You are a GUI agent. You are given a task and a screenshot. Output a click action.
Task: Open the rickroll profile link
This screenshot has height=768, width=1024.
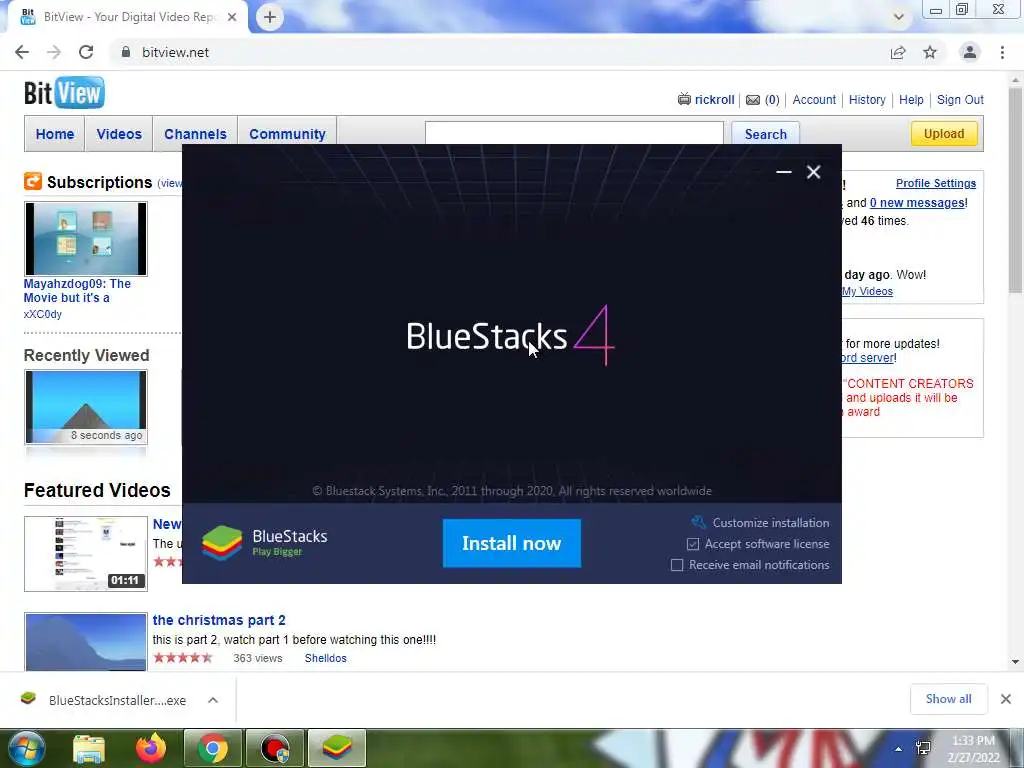point(714,99)
